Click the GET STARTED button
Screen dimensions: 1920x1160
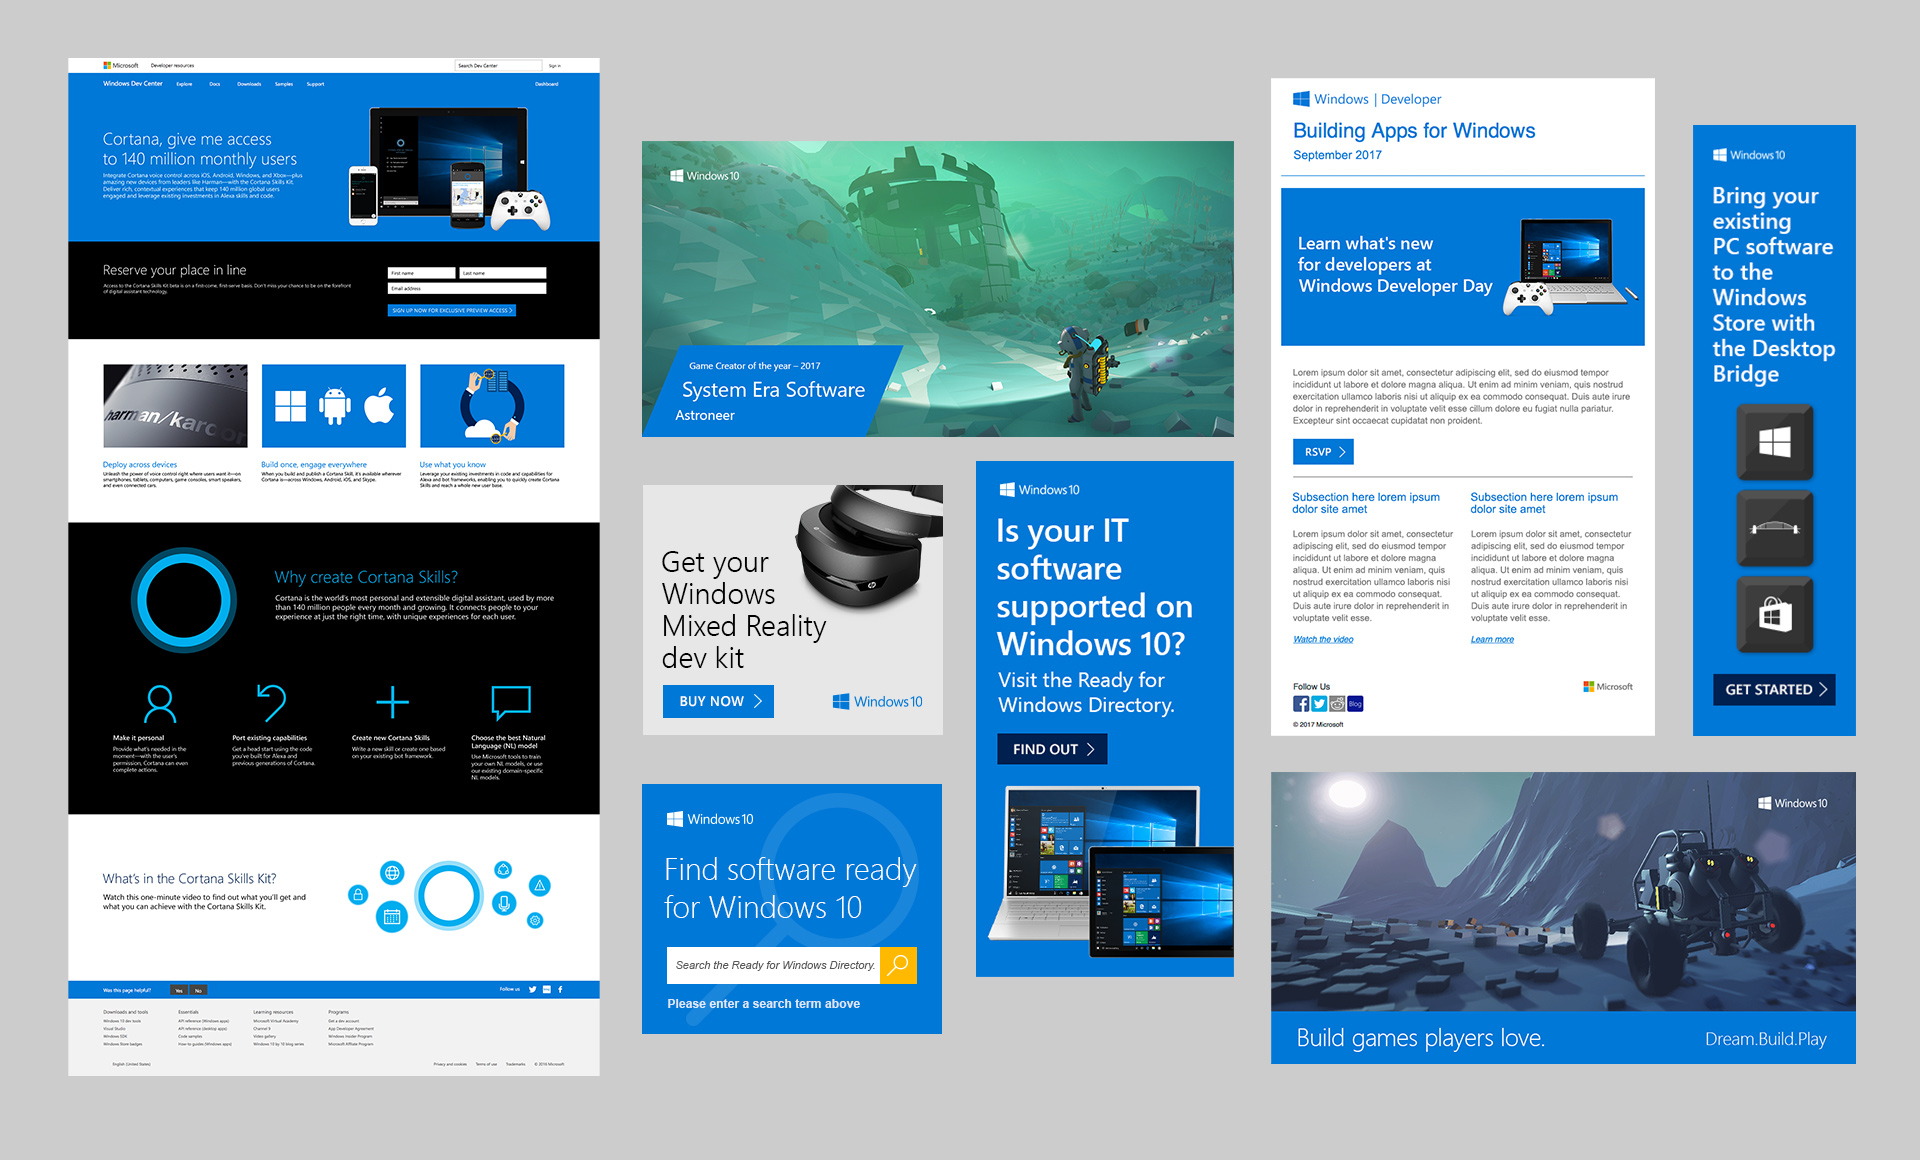1774,690
